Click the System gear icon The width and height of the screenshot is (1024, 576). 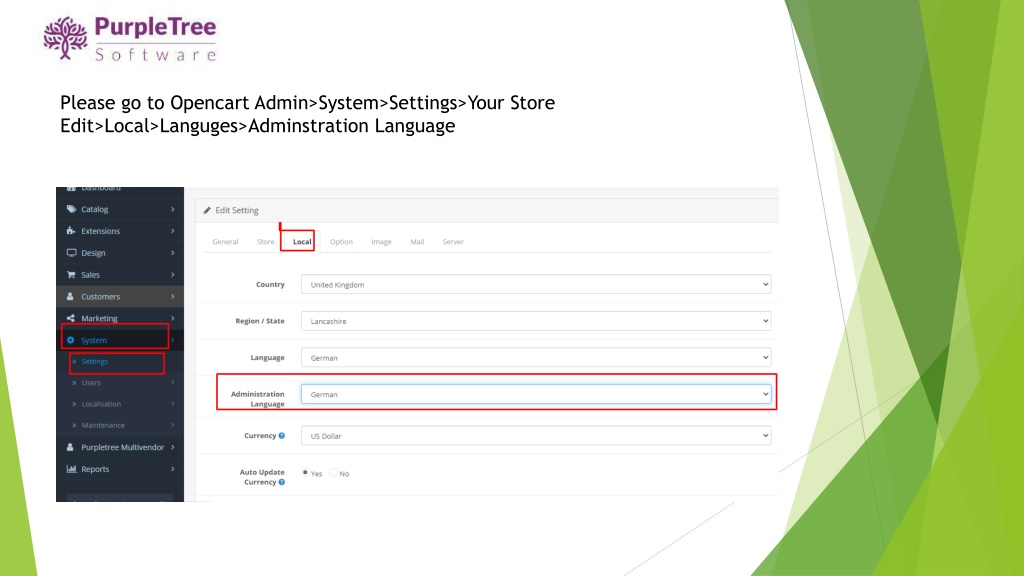(71, 340)
